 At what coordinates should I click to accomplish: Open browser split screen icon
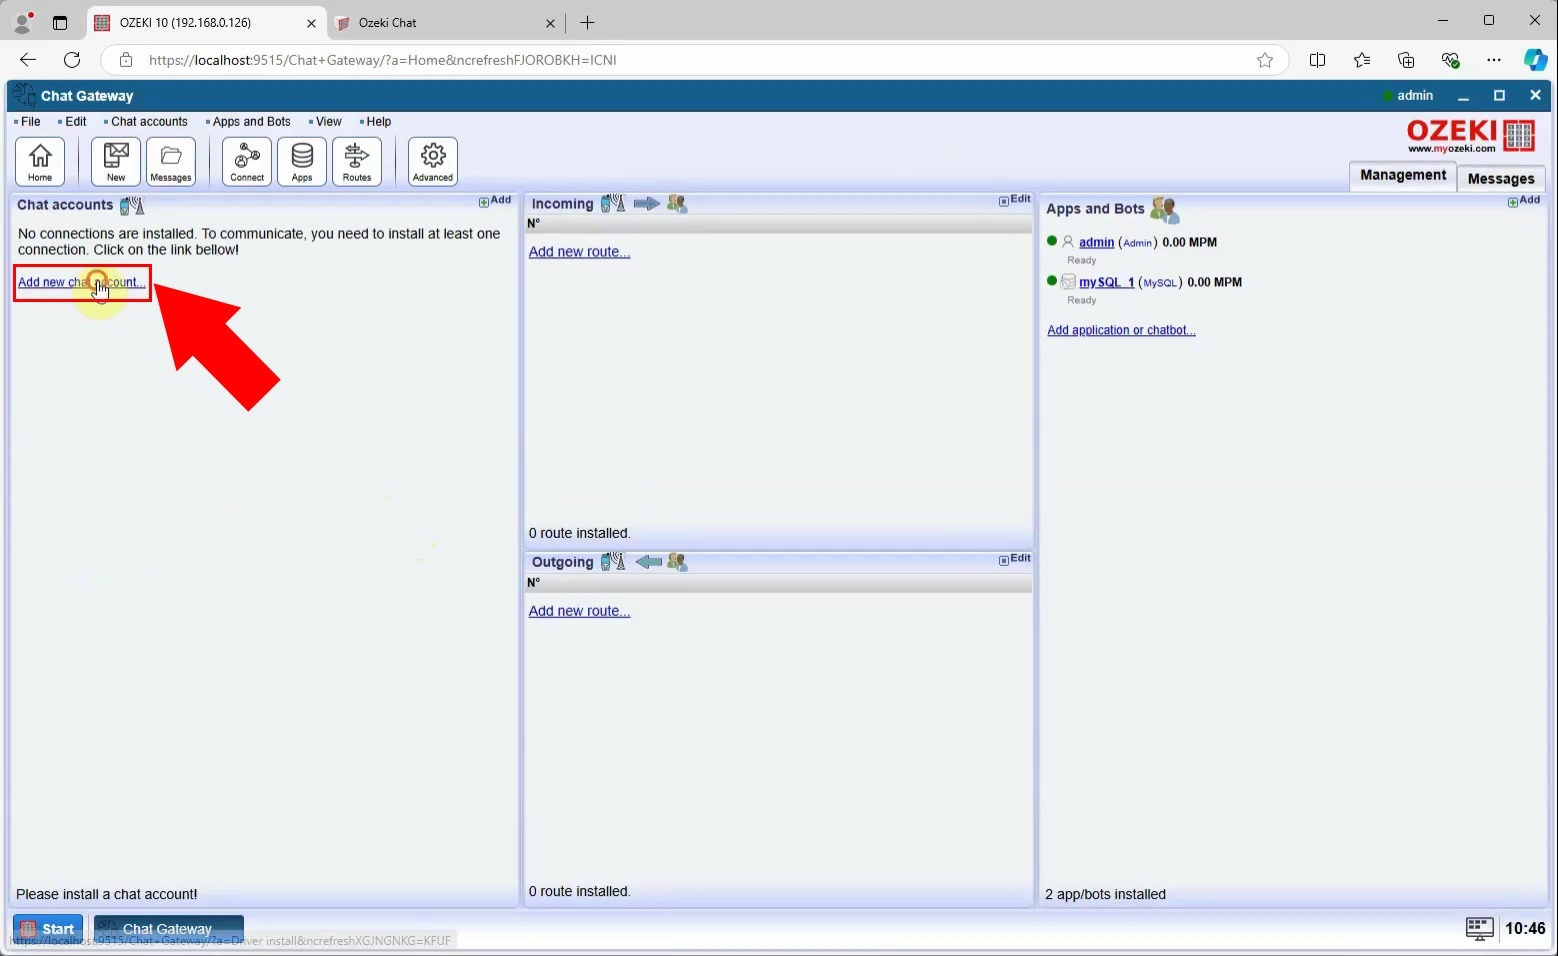[x=1318, y=60]
